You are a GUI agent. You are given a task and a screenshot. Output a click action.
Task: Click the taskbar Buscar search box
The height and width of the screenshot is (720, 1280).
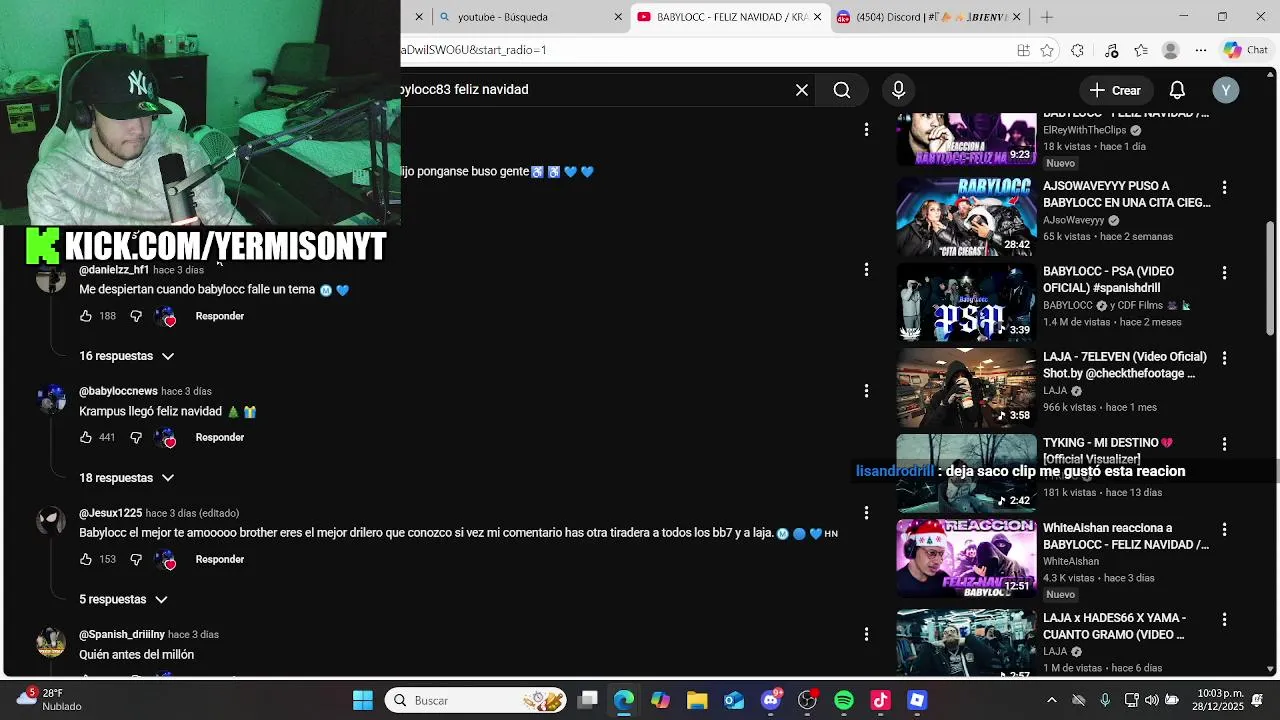[476, 700]
